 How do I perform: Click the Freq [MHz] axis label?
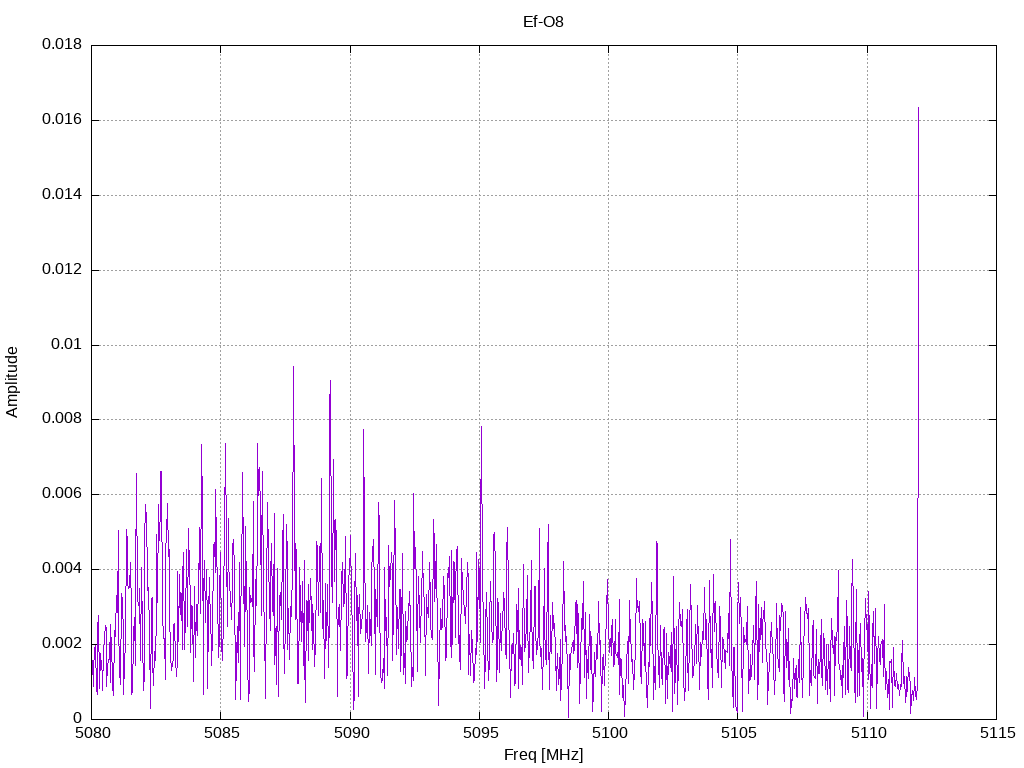click(x=543, y=755)
